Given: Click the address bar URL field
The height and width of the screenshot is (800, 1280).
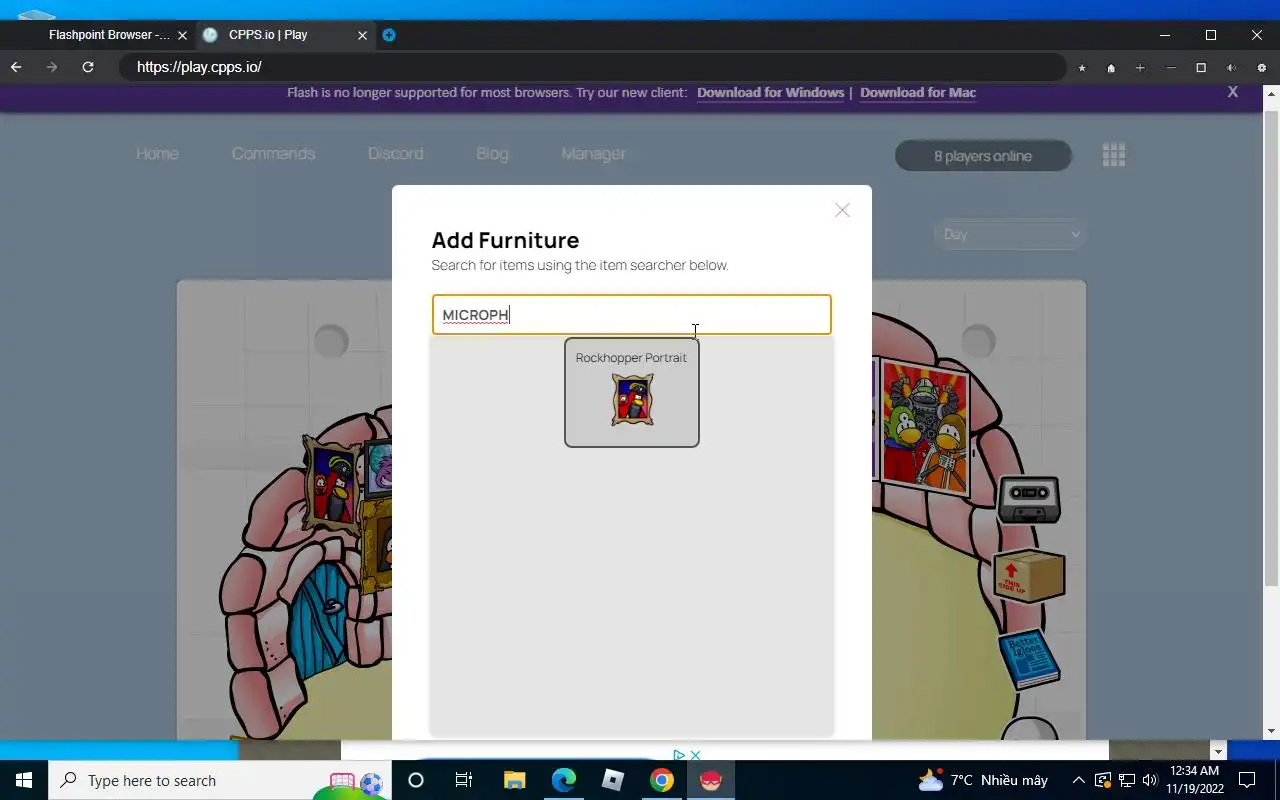Looking at the screenshot, I should [592, 67].
